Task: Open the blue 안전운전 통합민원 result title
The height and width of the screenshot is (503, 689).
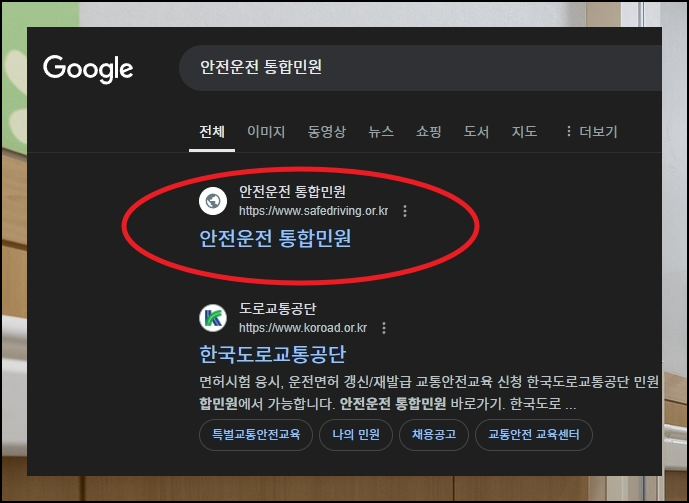Action: (275, 239)
